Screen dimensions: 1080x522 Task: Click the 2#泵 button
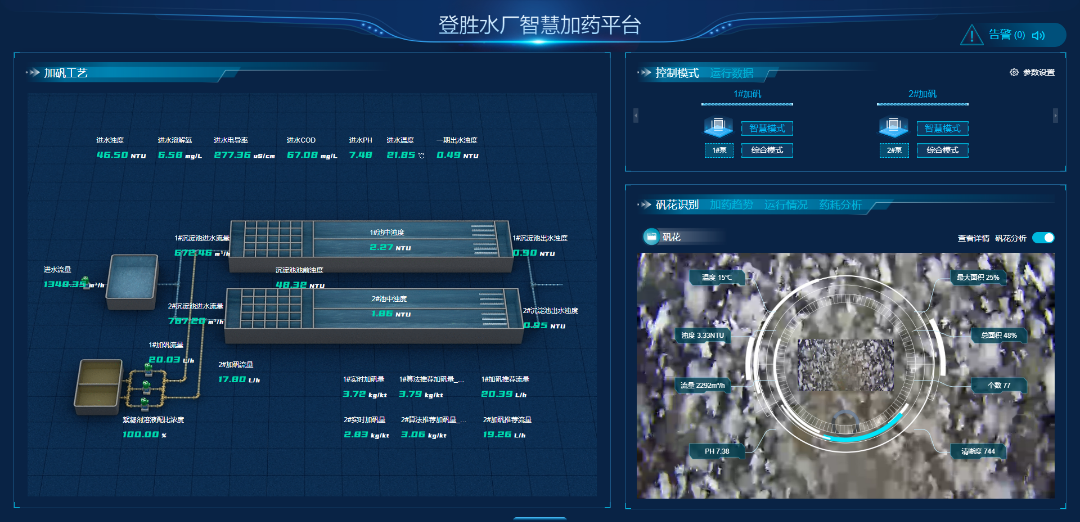pyautogui.click(x=895, y=150)
